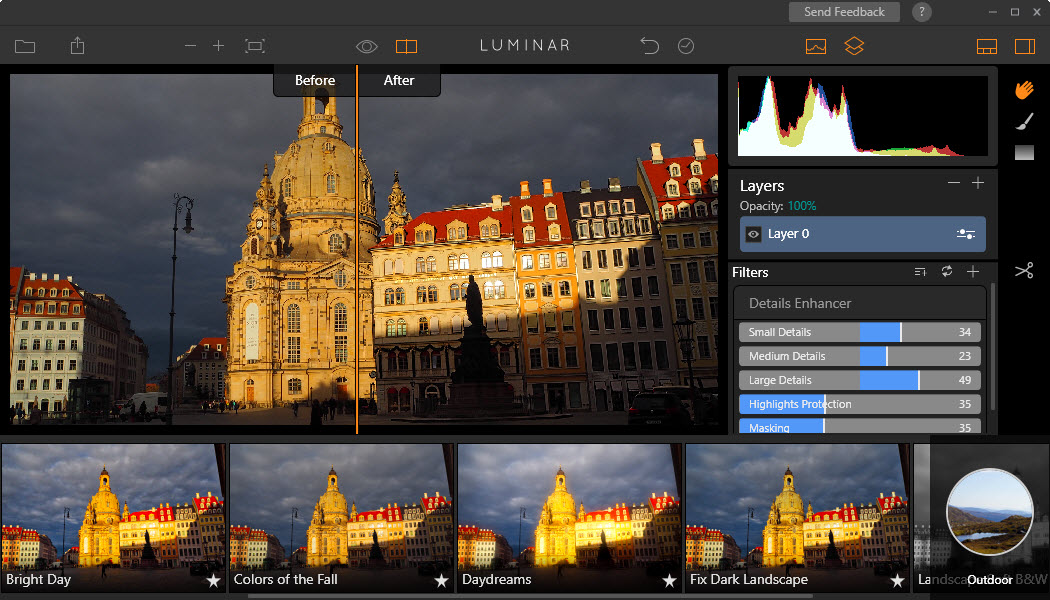Add new layer with plus in Layers
Viewport: 1050px width, 600px height.
point(978,183)
